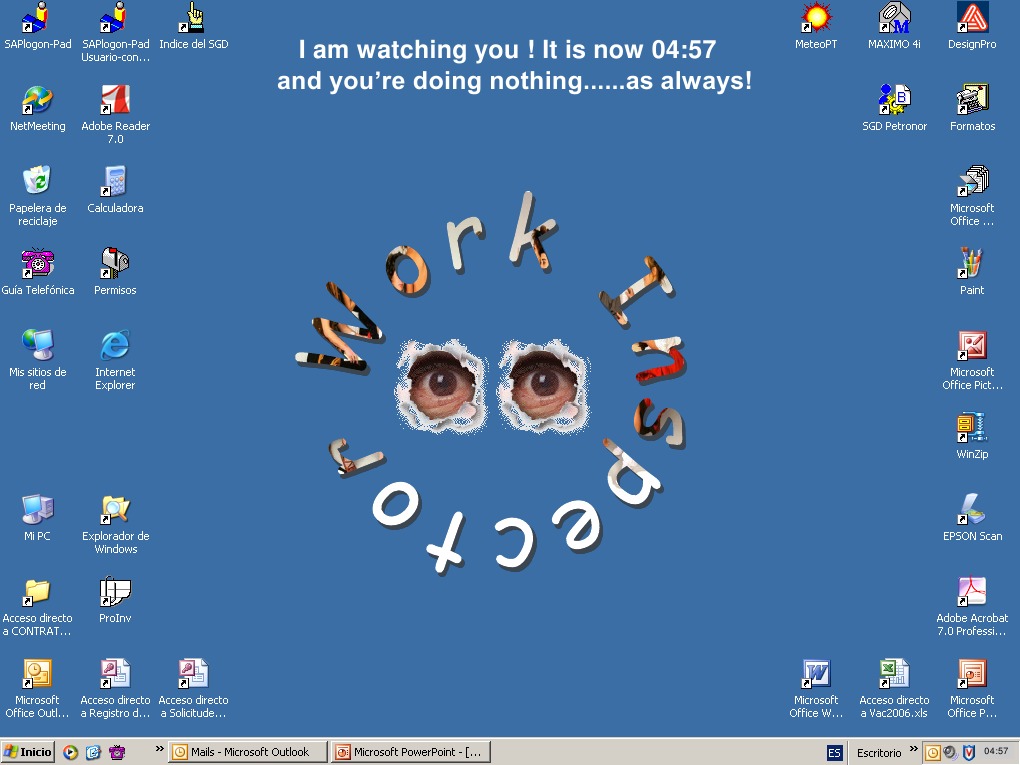The height and width of the screenshot is (765, 1020).
Task: Open DesignPro desktop shortcut
Action: coord(972,18)
